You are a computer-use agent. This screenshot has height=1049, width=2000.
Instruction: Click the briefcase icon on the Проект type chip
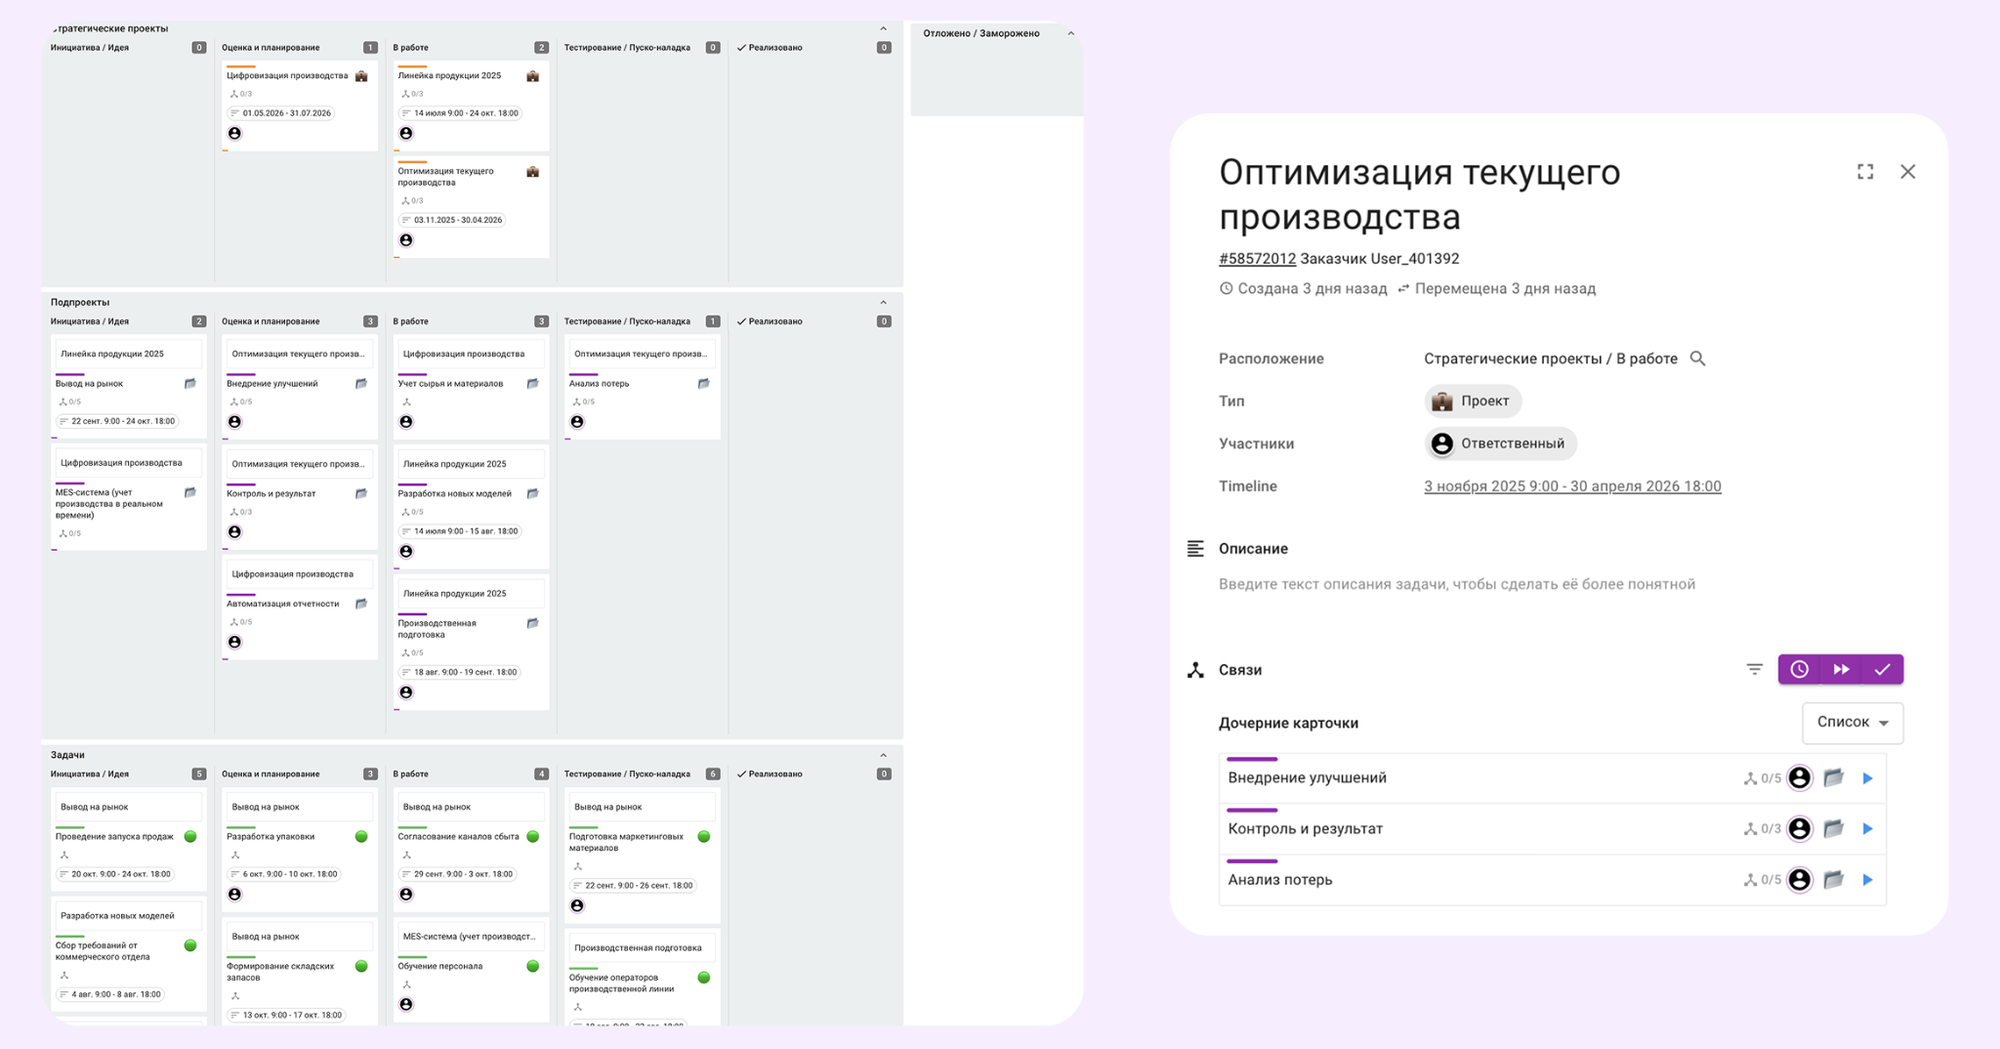1443,400
